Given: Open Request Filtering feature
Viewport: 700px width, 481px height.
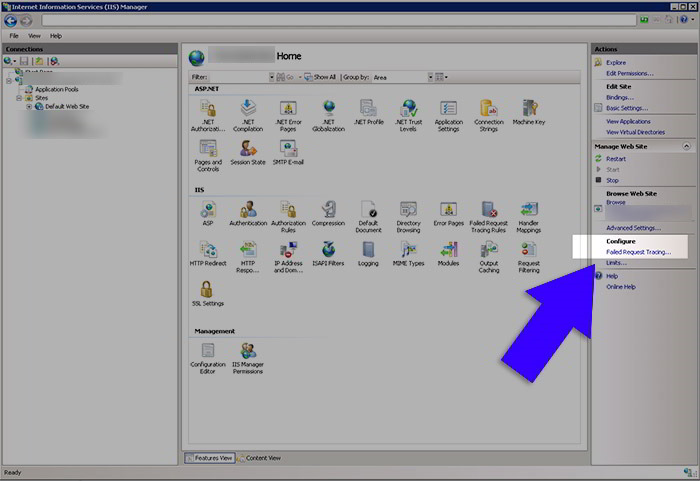Looking at the screenshot, I should 529,256.
